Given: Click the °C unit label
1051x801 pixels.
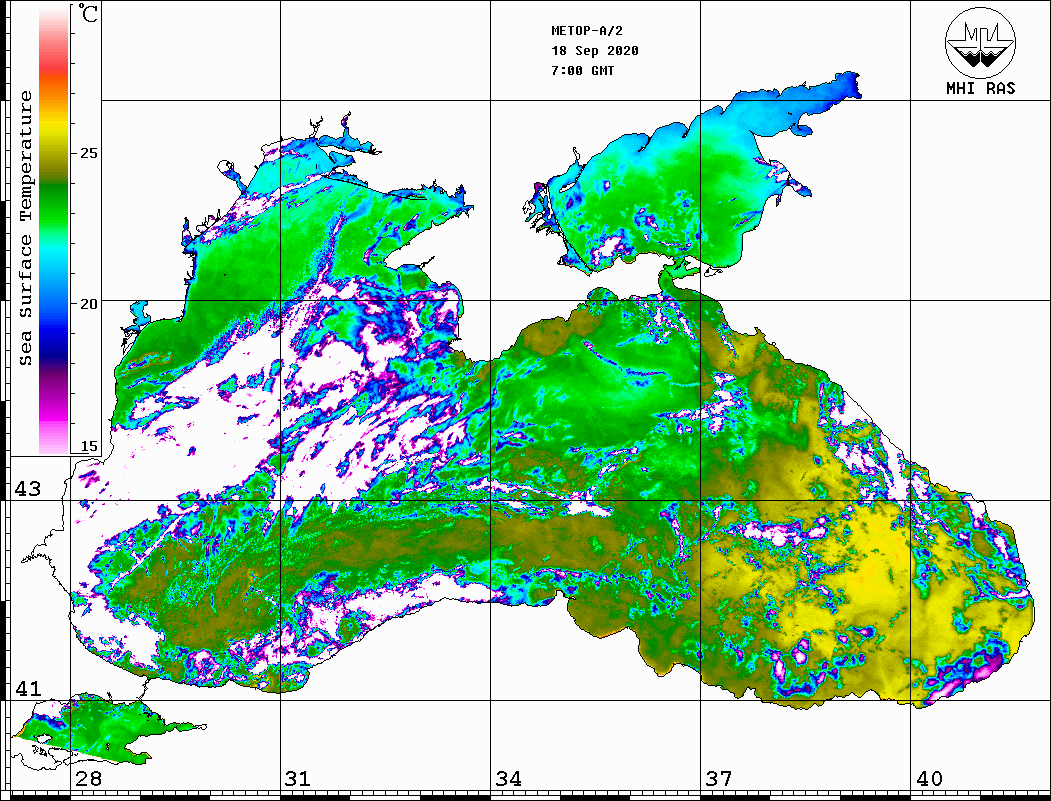Looking at the screenshot, I should (86, 13).
